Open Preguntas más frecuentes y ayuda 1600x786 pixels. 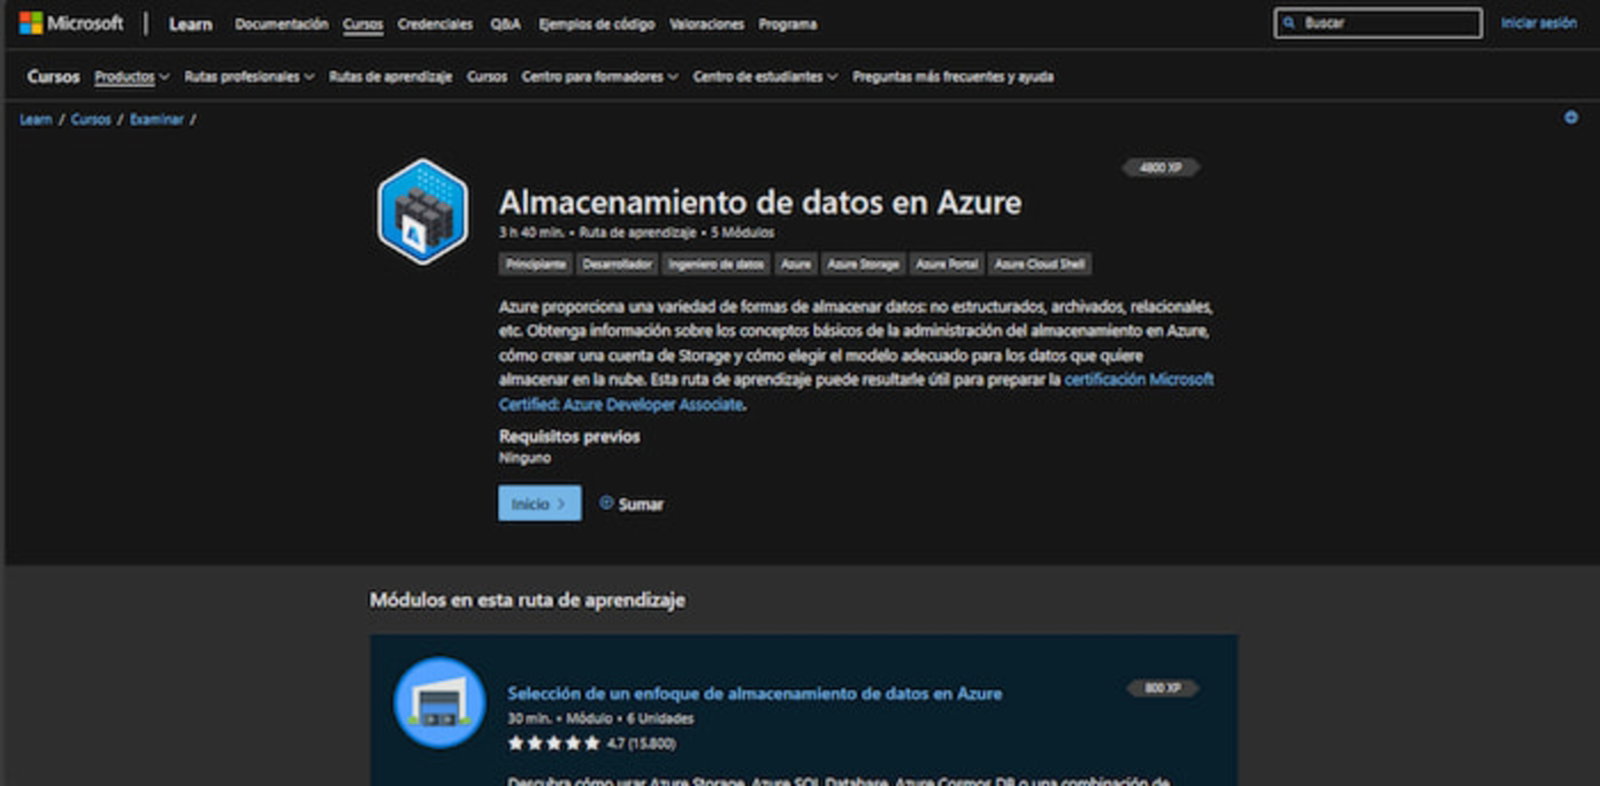pos(953,76)
